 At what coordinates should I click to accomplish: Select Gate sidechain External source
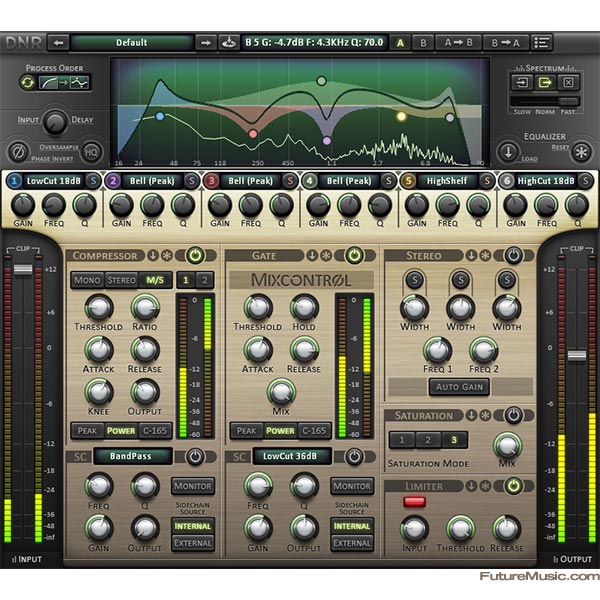coord(352,543)
